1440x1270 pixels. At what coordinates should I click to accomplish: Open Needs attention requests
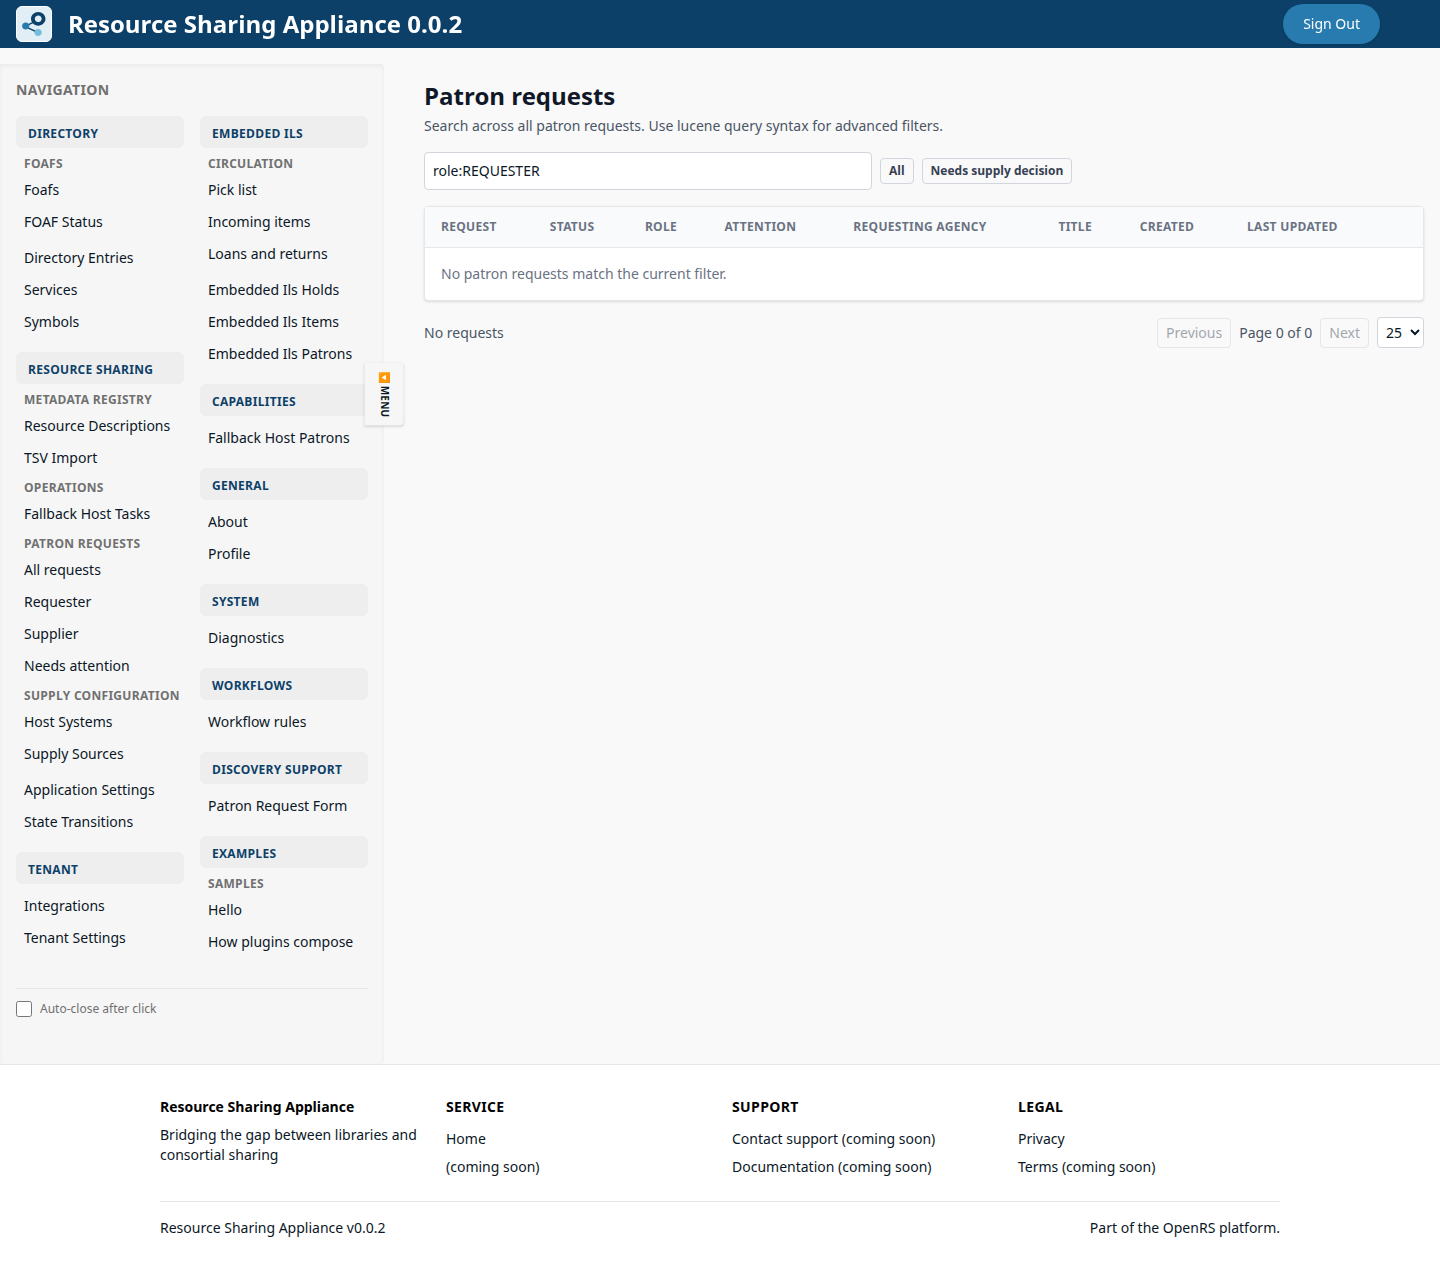point(77,666)
